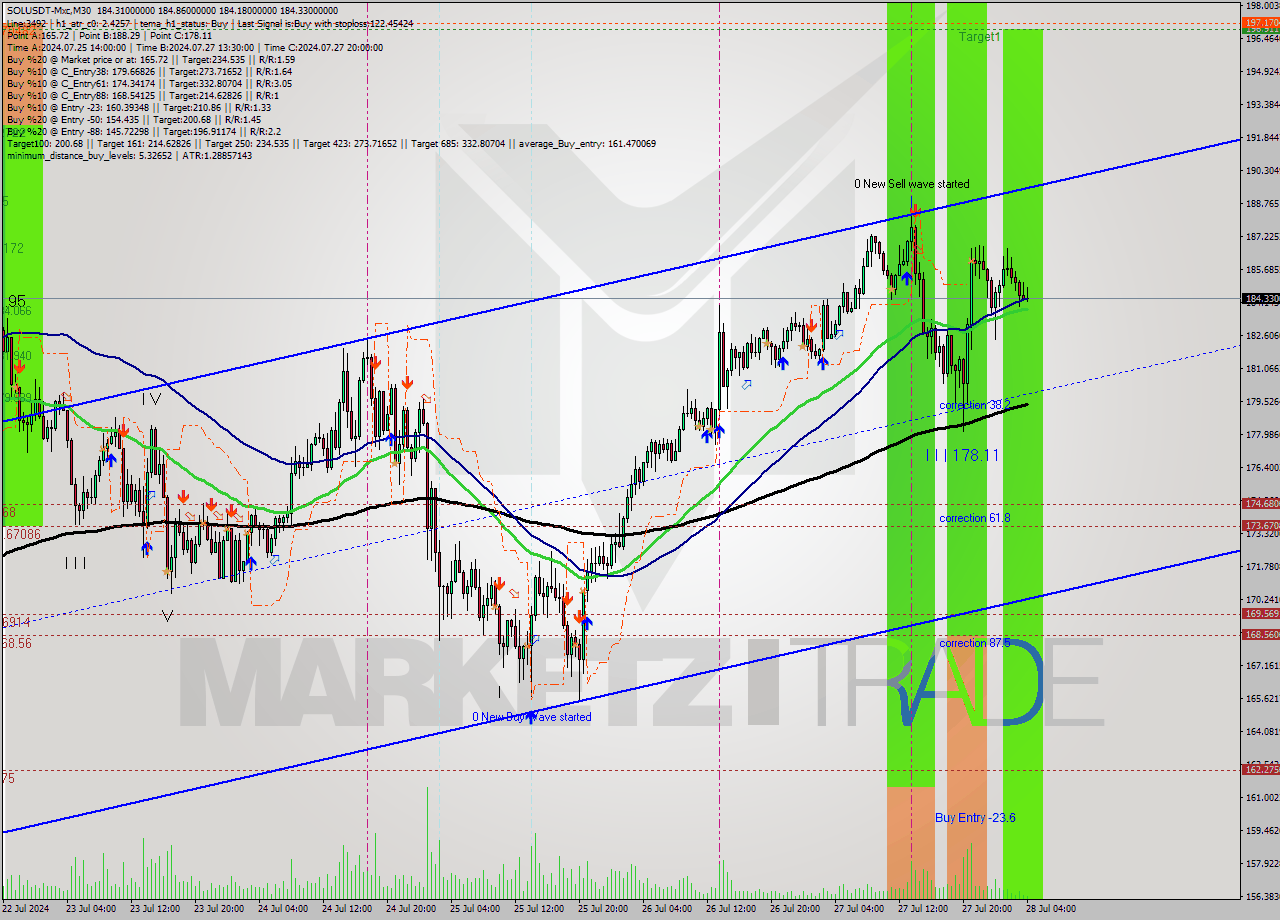
Task: Click current price tag 184.330
Action: 1260,298
